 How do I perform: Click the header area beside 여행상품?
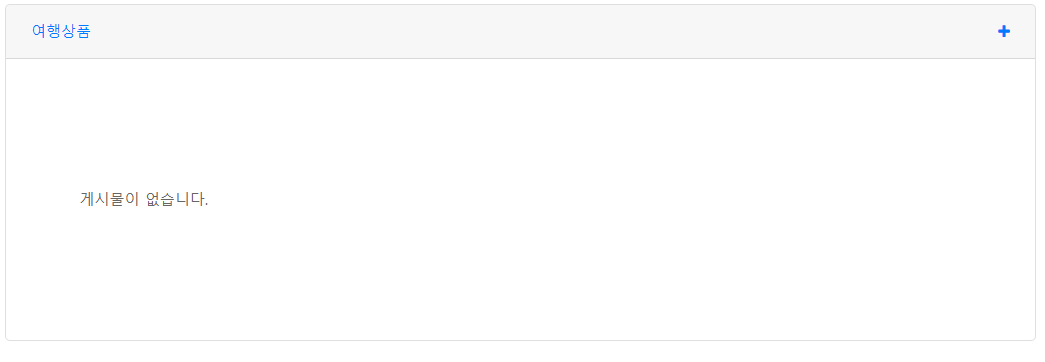520,31
